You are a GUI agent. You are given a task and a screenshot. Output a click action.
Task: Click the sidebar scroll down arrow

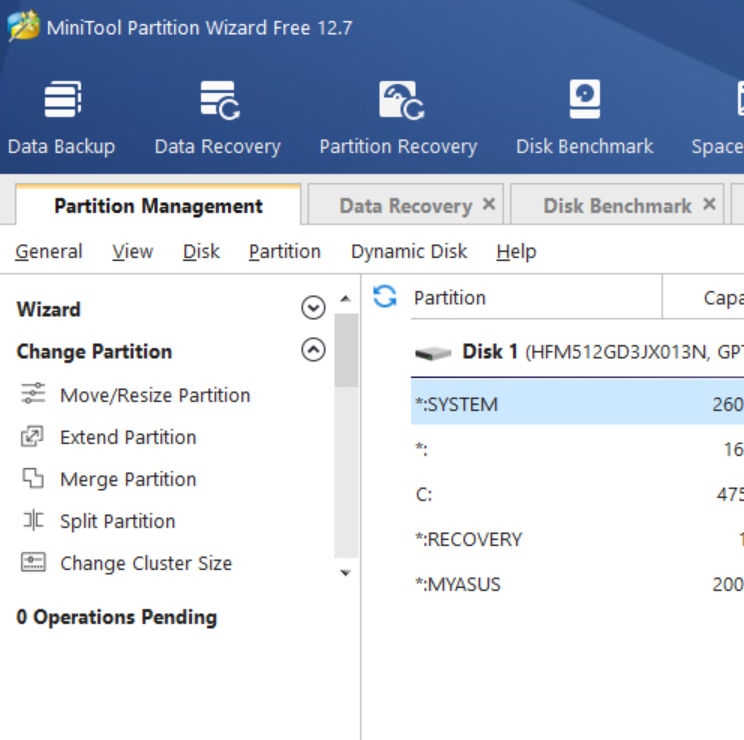(346, 573)
